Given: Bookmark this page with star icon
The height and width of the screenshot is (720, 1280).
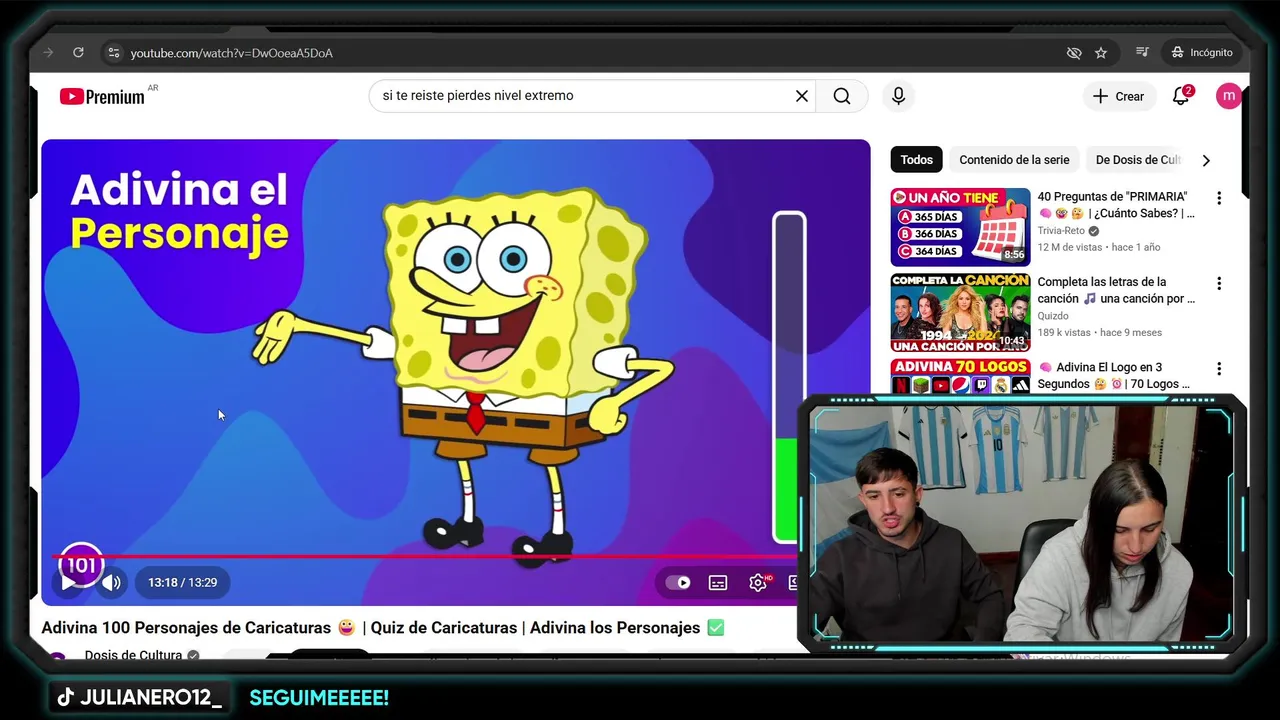Looking at the screenshot, I should [x=1101, y=52].
